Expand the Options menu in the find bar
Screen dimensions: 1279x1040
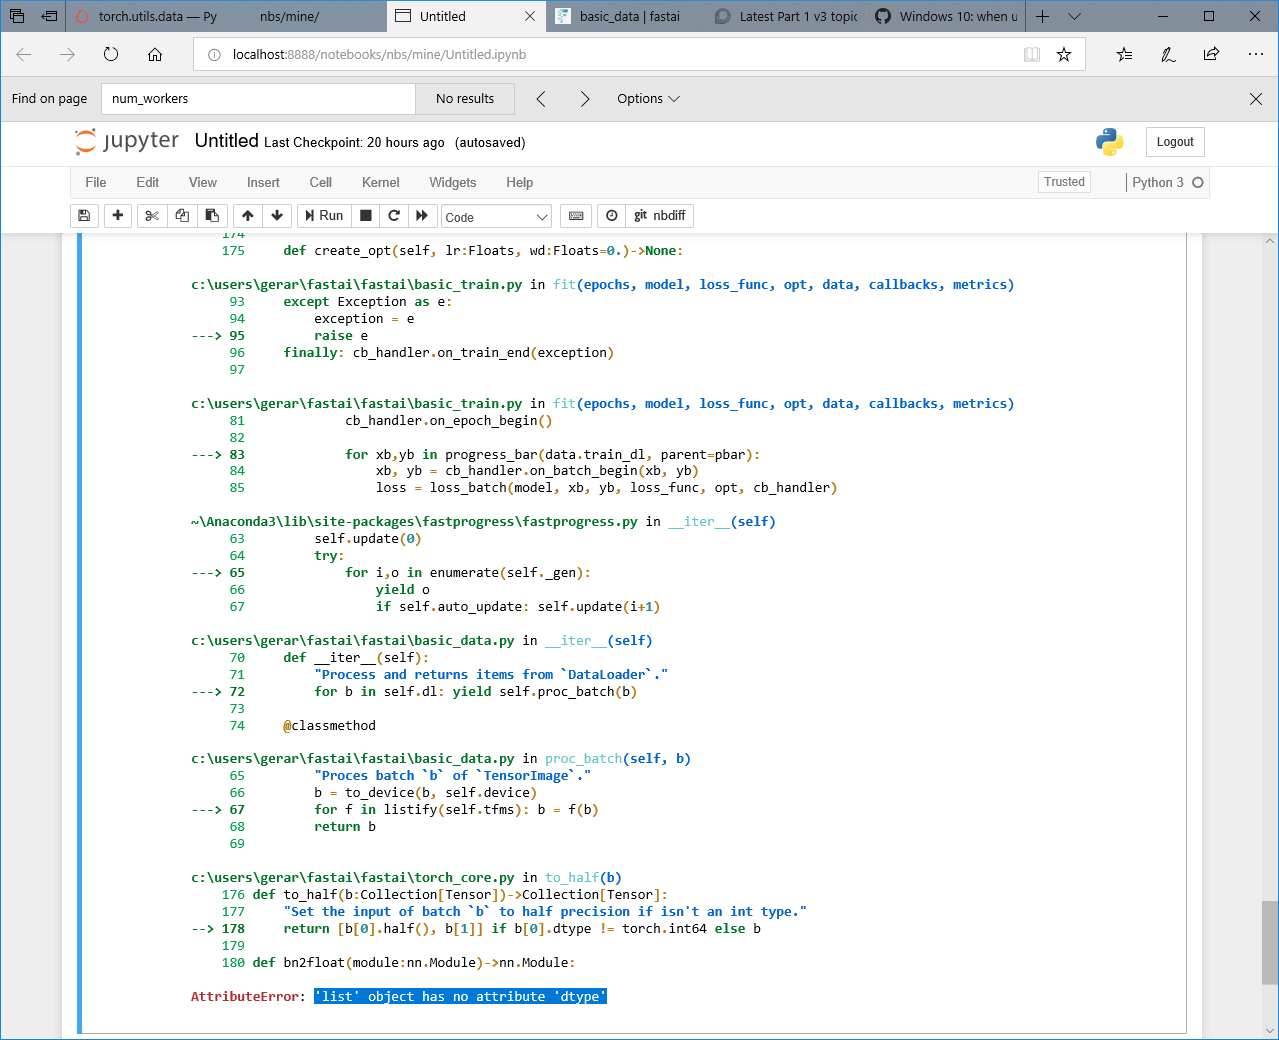click(x=648, y=98)
